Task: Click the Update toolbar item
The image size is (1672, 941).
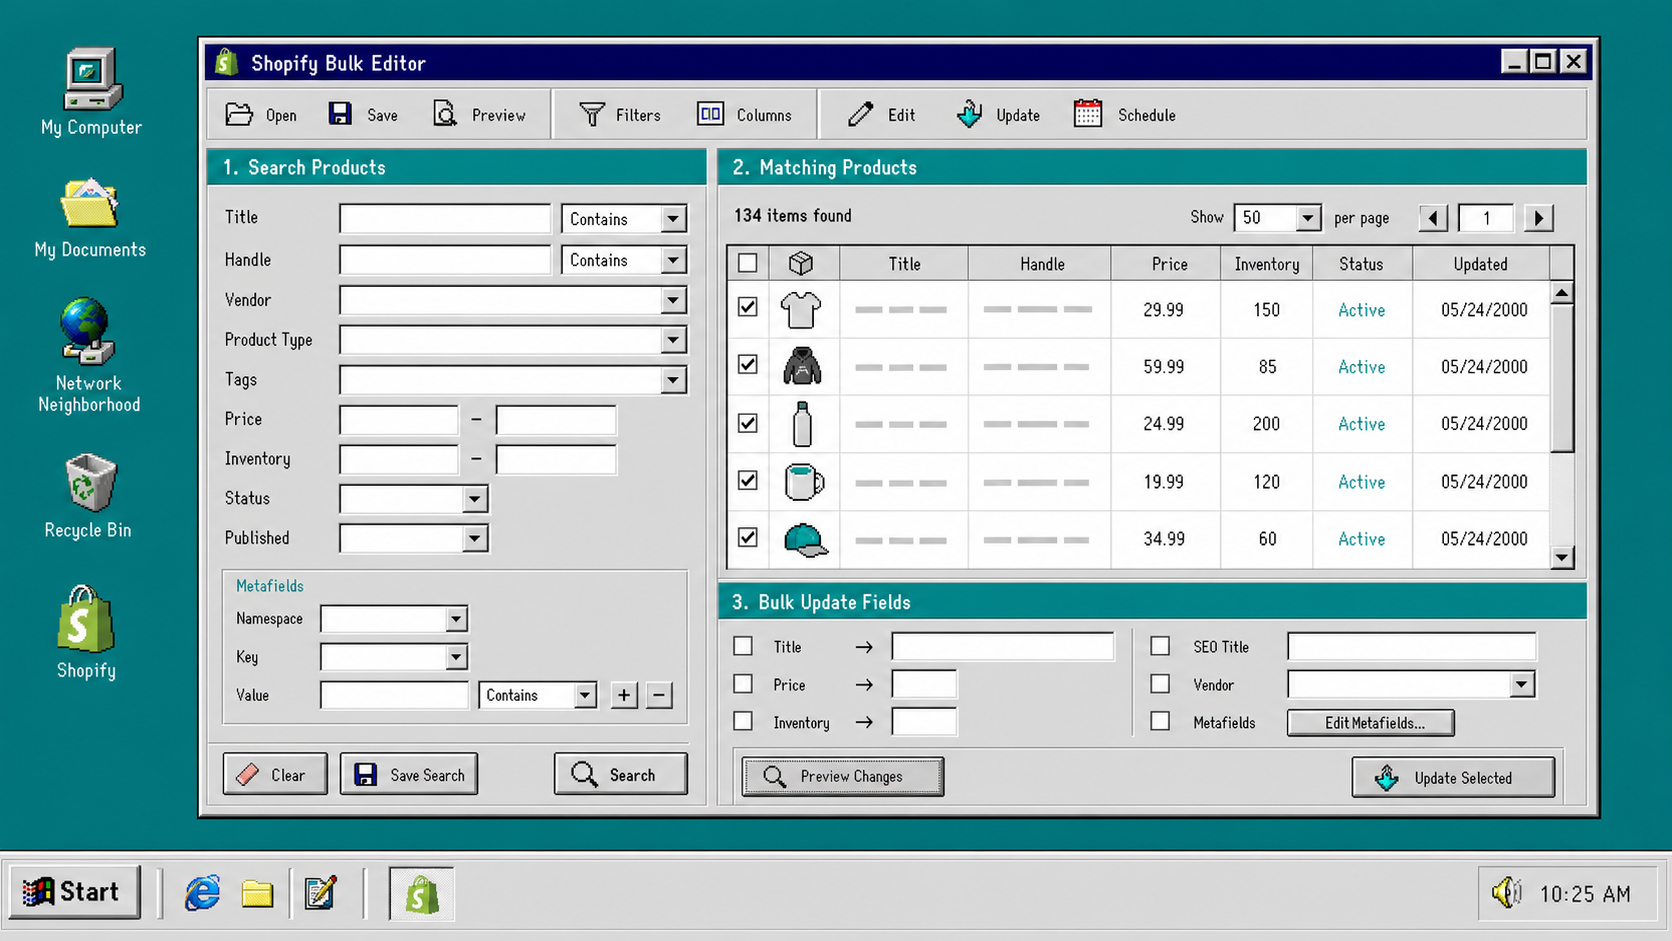Action: coord(998,115)
